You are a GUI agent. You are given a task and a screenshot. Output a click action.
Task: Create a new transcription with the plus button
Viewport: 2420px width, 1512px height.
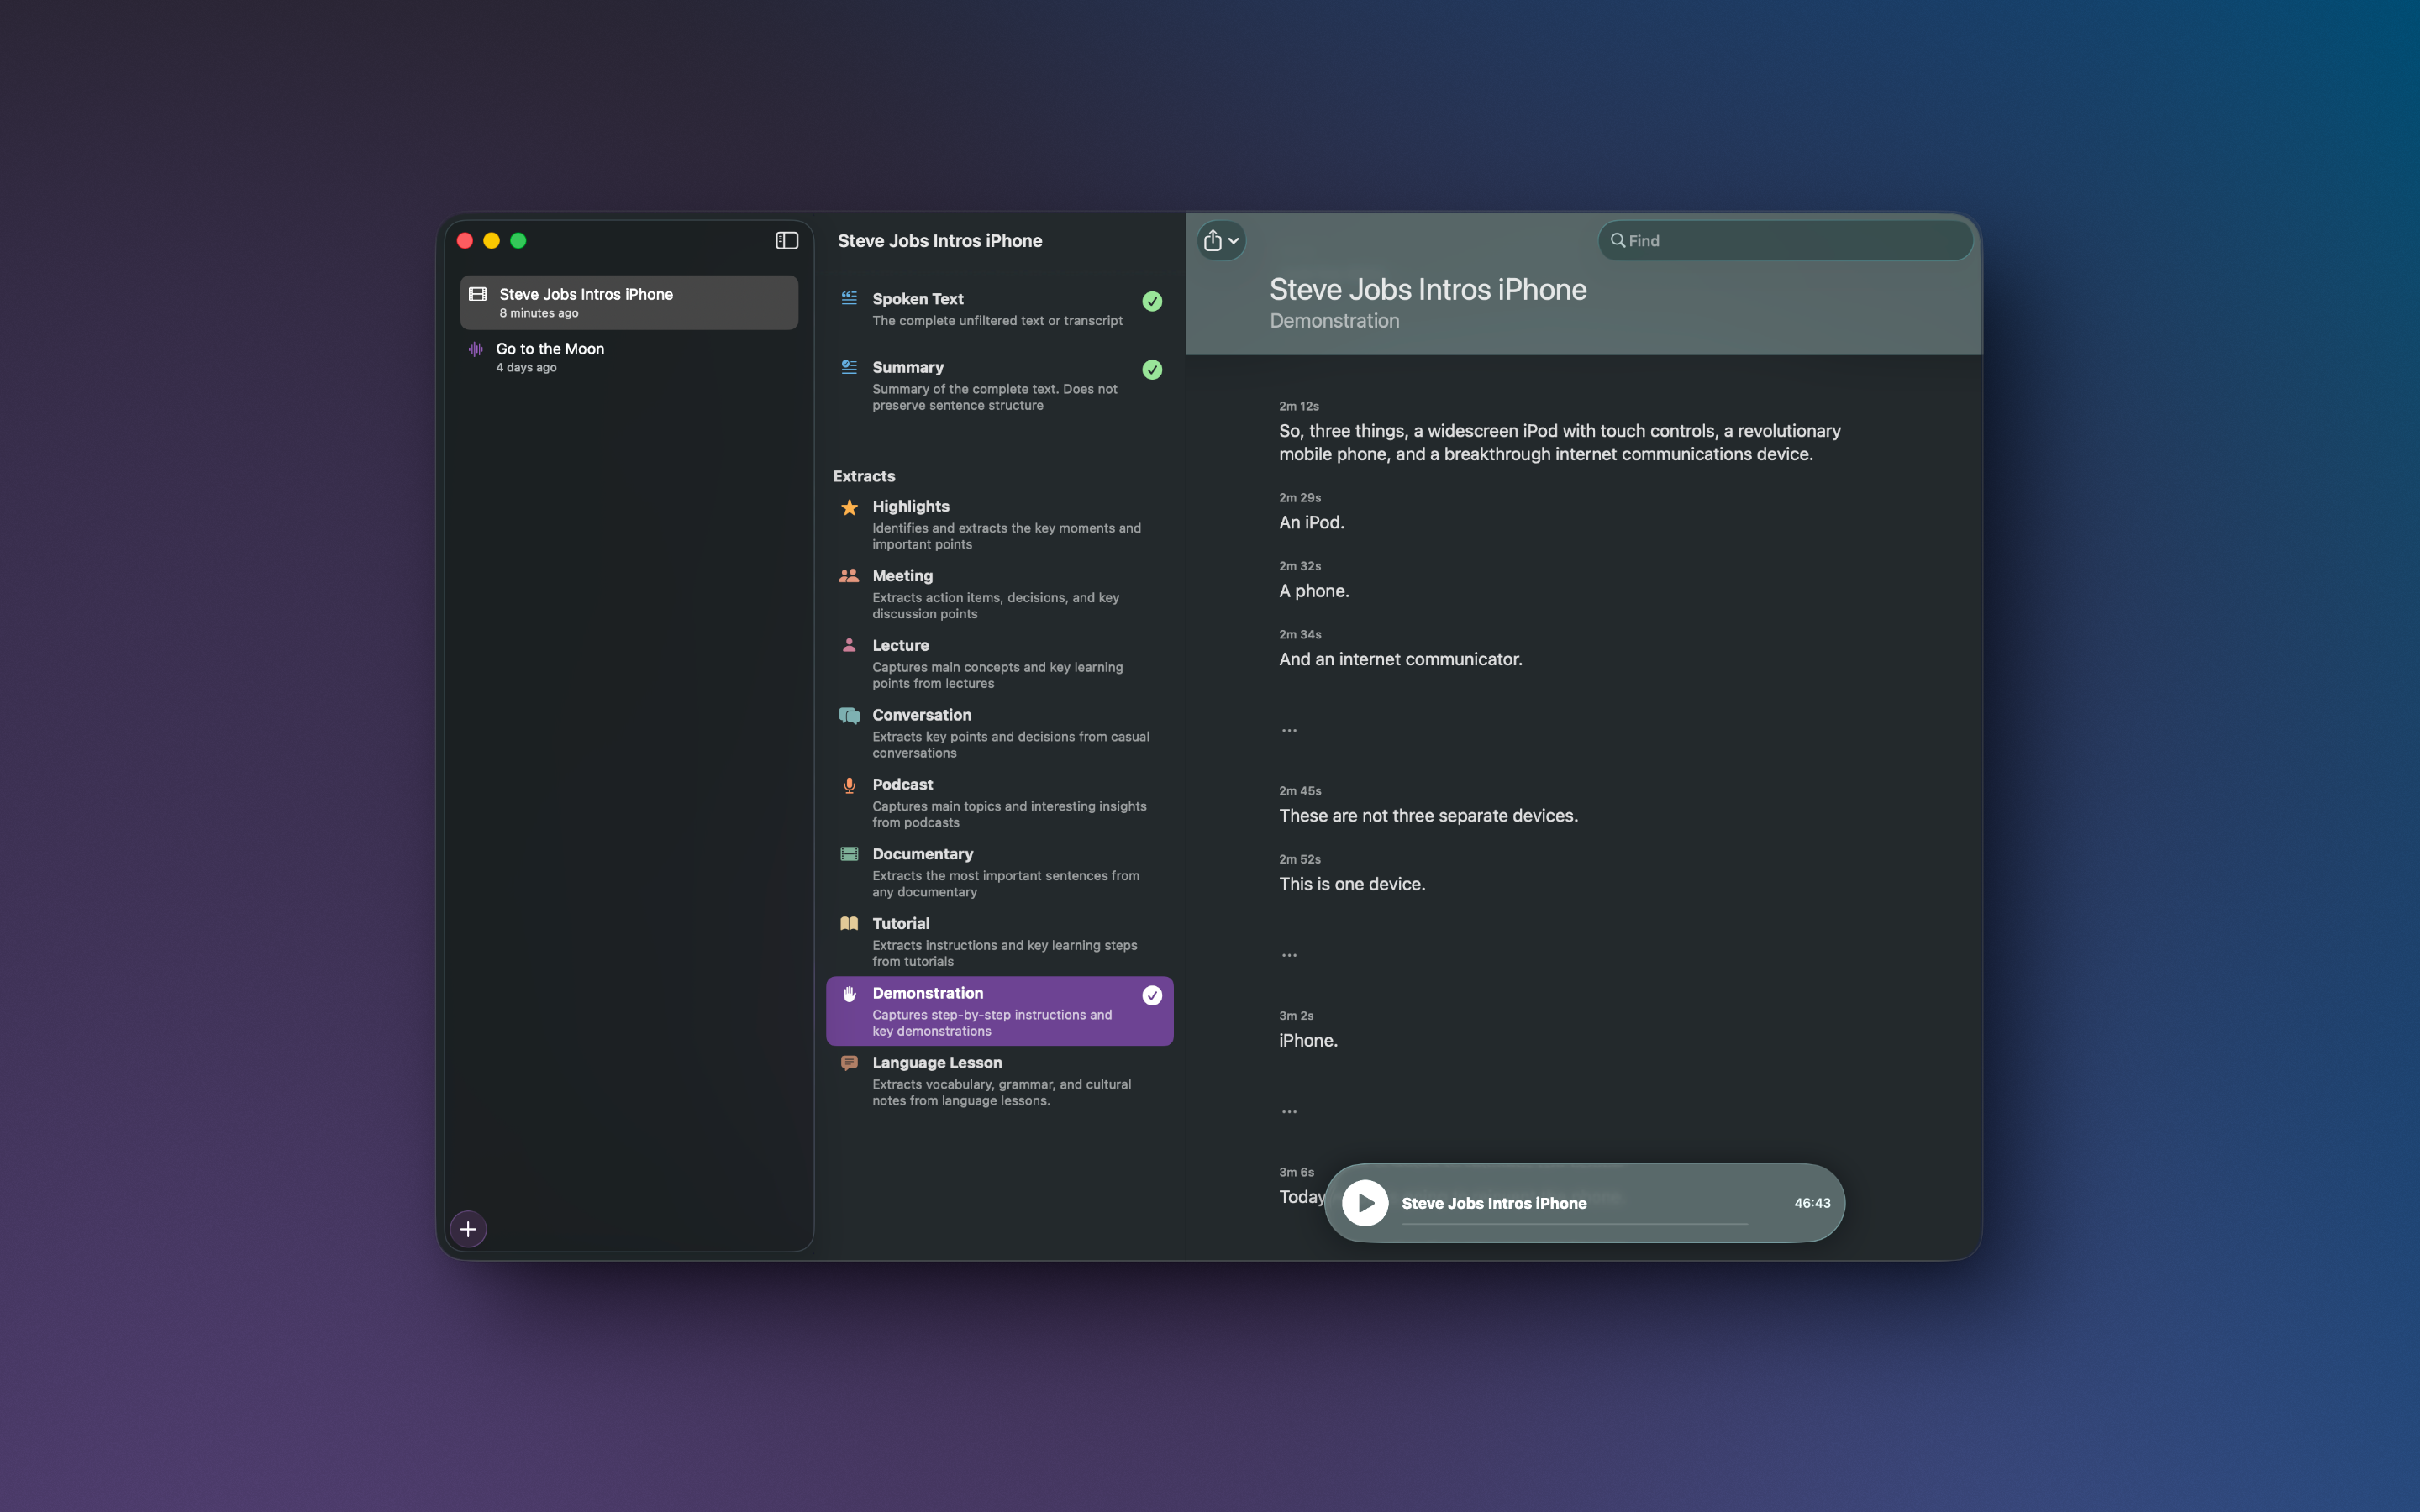(468, 1228)
